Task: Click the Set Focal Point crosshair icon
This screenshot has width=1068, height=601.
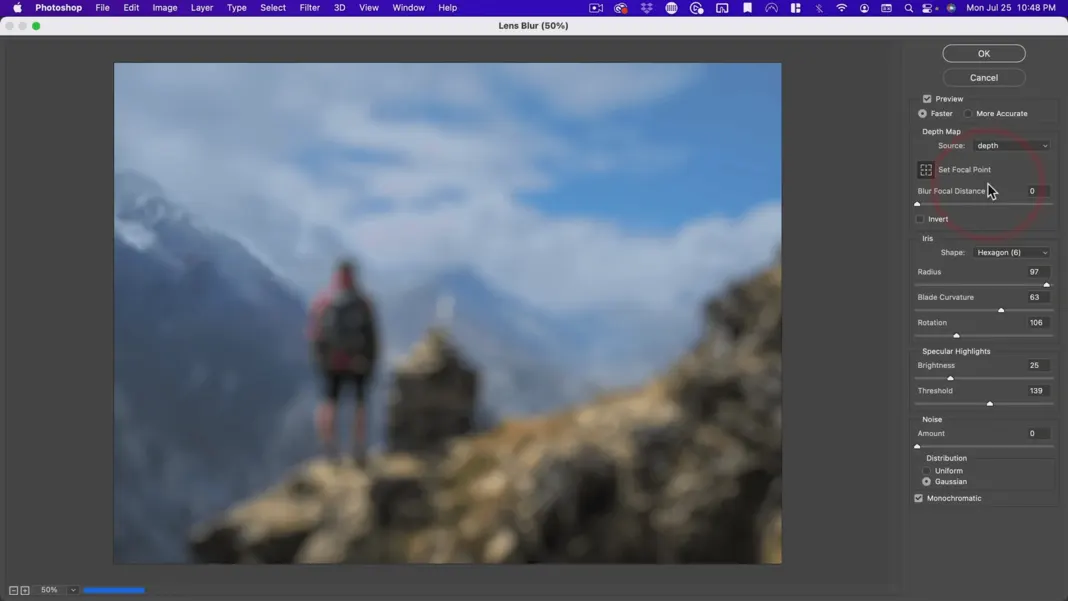Action: [926, 170]
